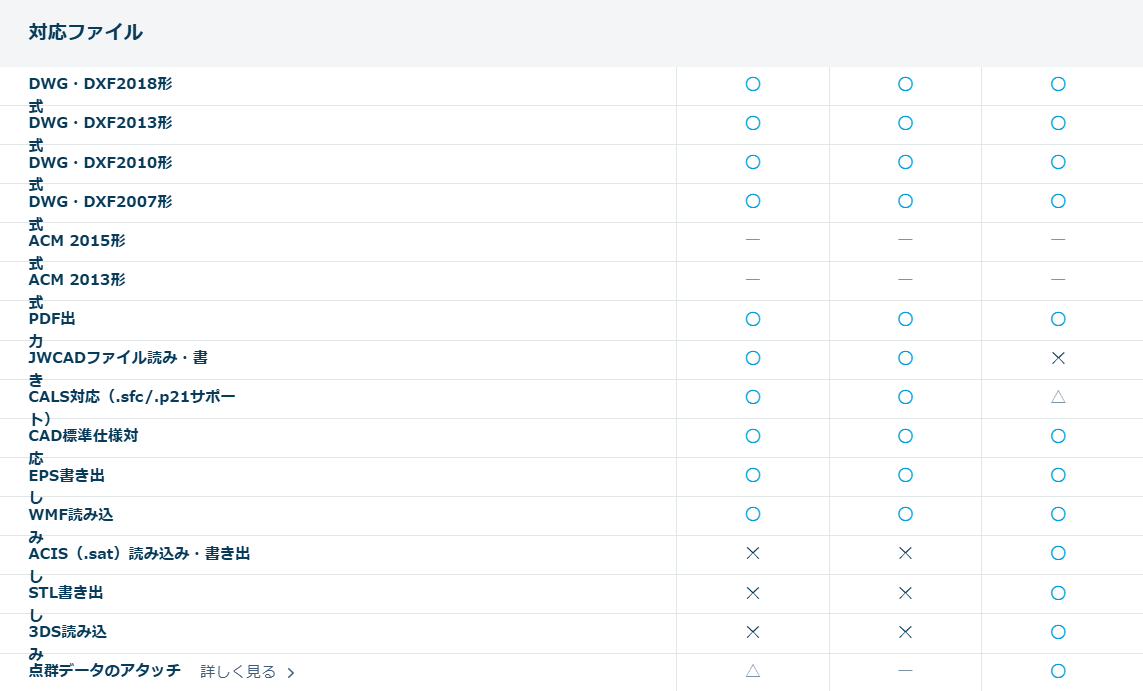
Task: Select the WMF読み込み row label
Action: click(71, 515)
